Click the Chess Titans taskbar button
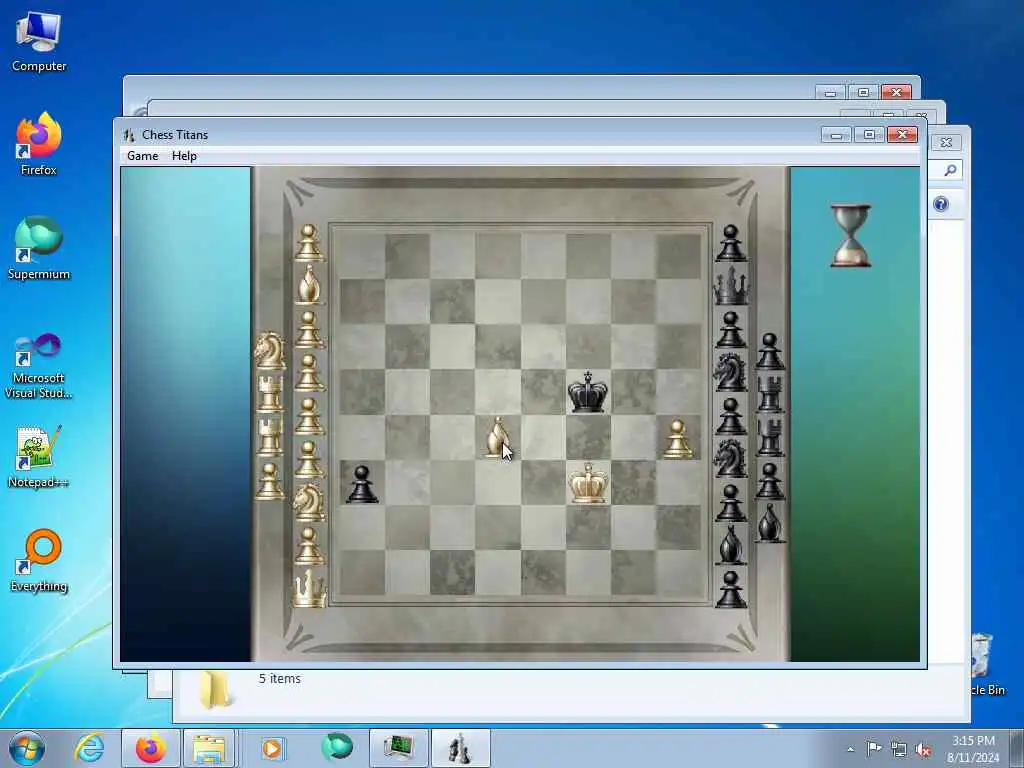This screenshot has height=768, width=1024. [460, 748]
